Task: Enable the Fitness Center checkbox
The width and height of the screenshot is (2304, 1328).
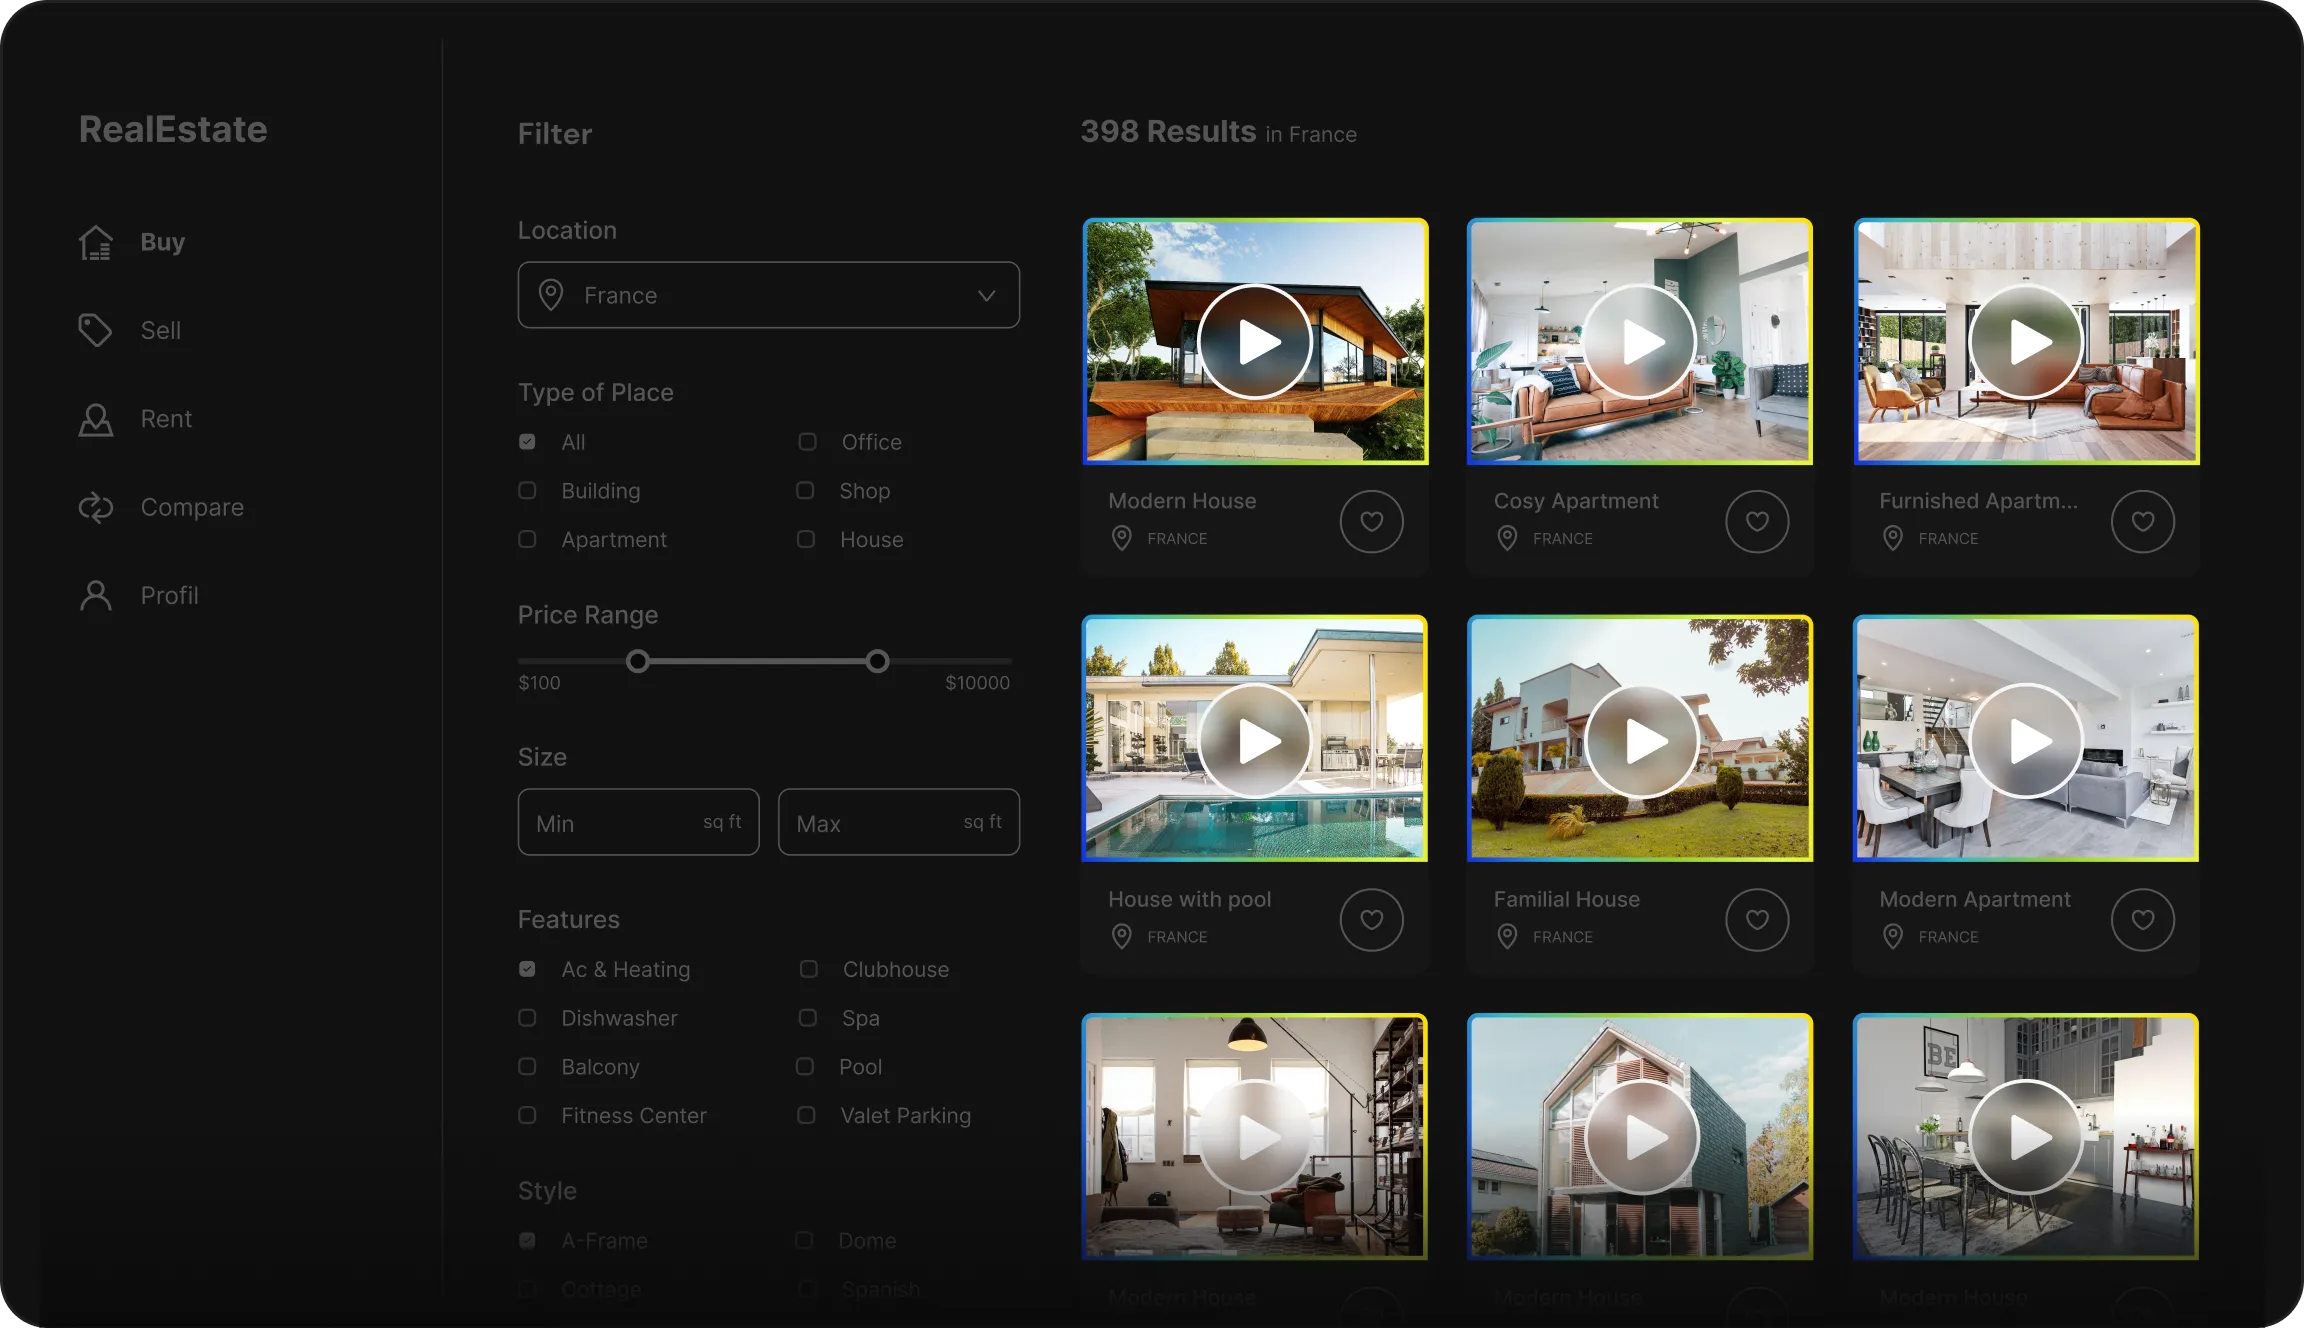Action: tap(527, 1115)
